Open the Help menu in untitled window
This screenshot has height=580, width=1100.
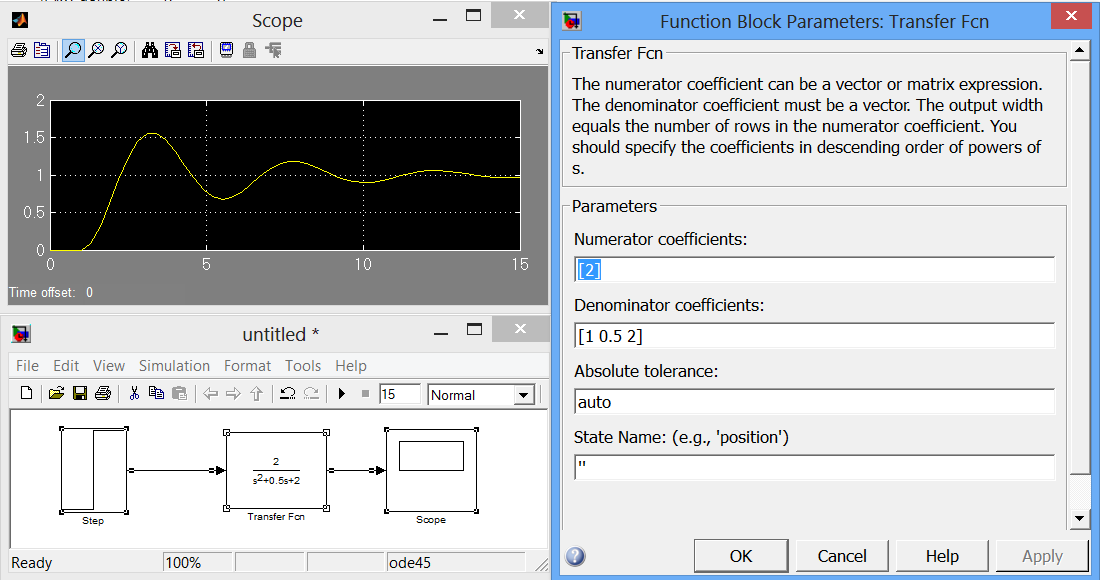(x=351, y=365)
